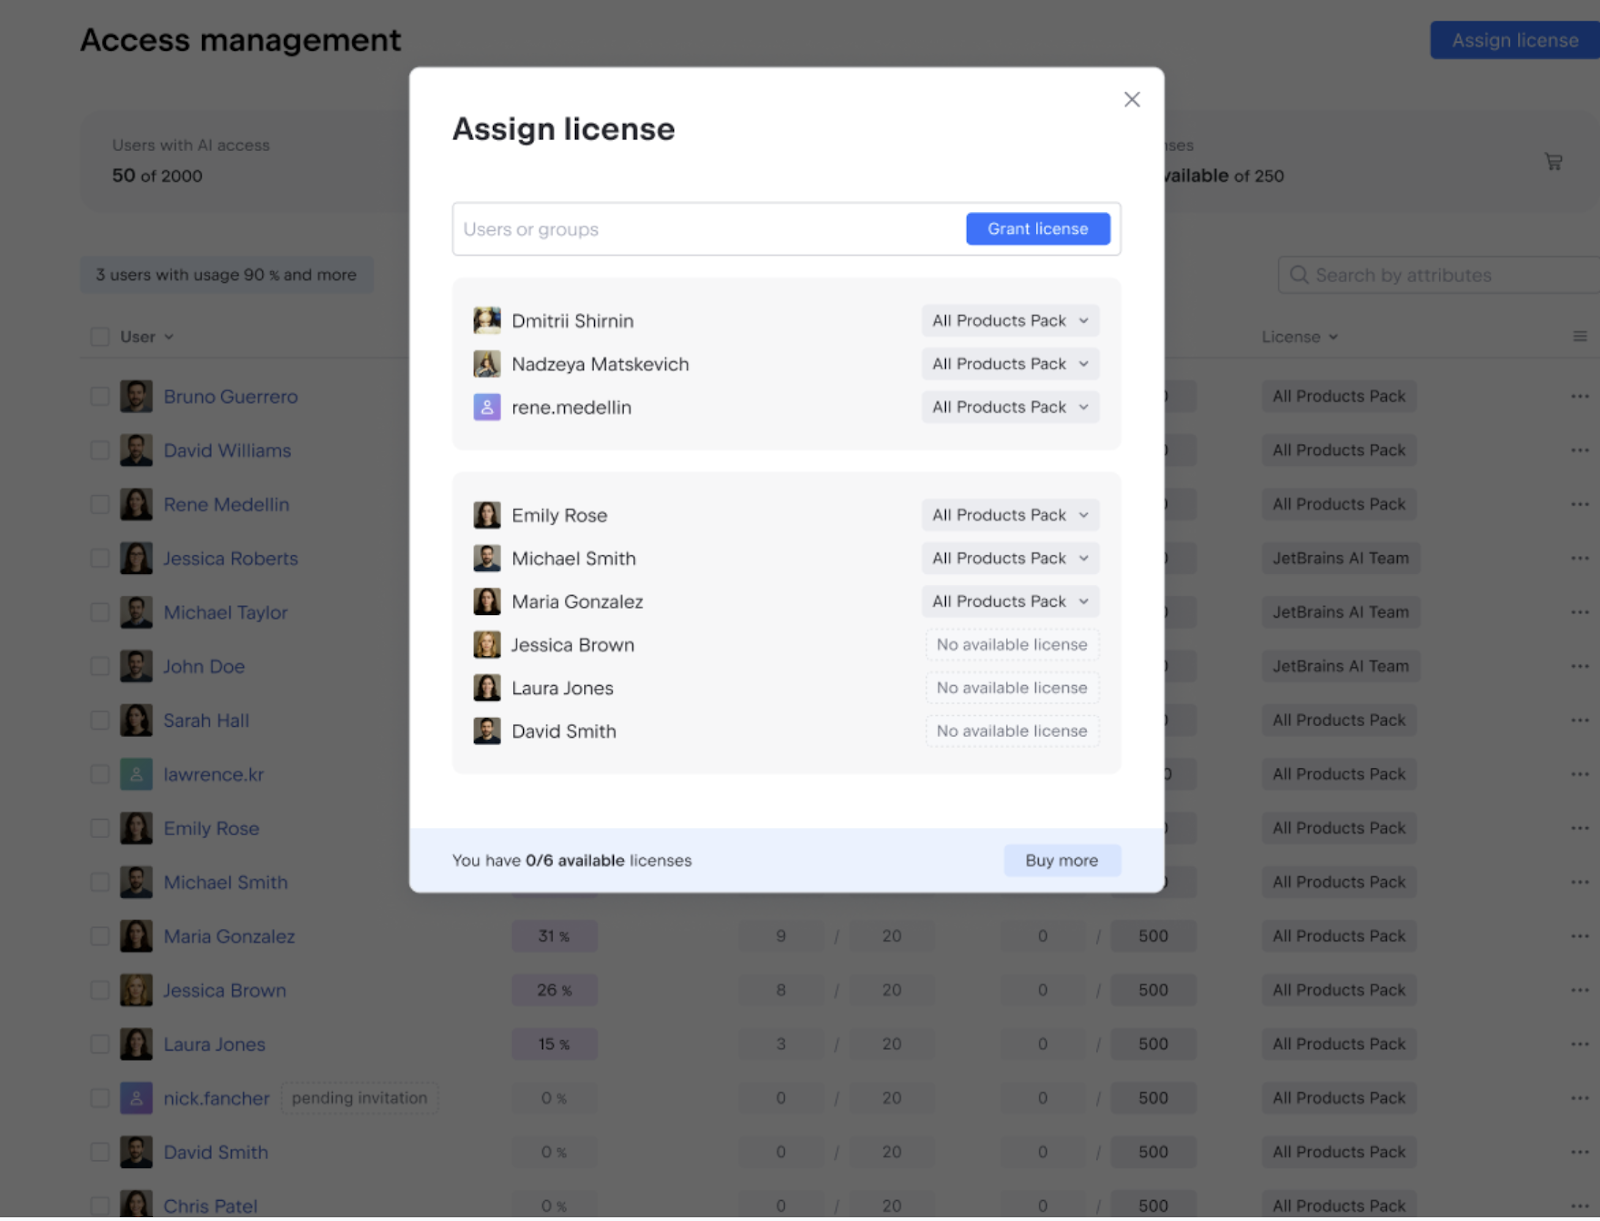The image size is (1600, 1221).
Task: Focus the Users or groups input field
Action: [x=705, y=230]
